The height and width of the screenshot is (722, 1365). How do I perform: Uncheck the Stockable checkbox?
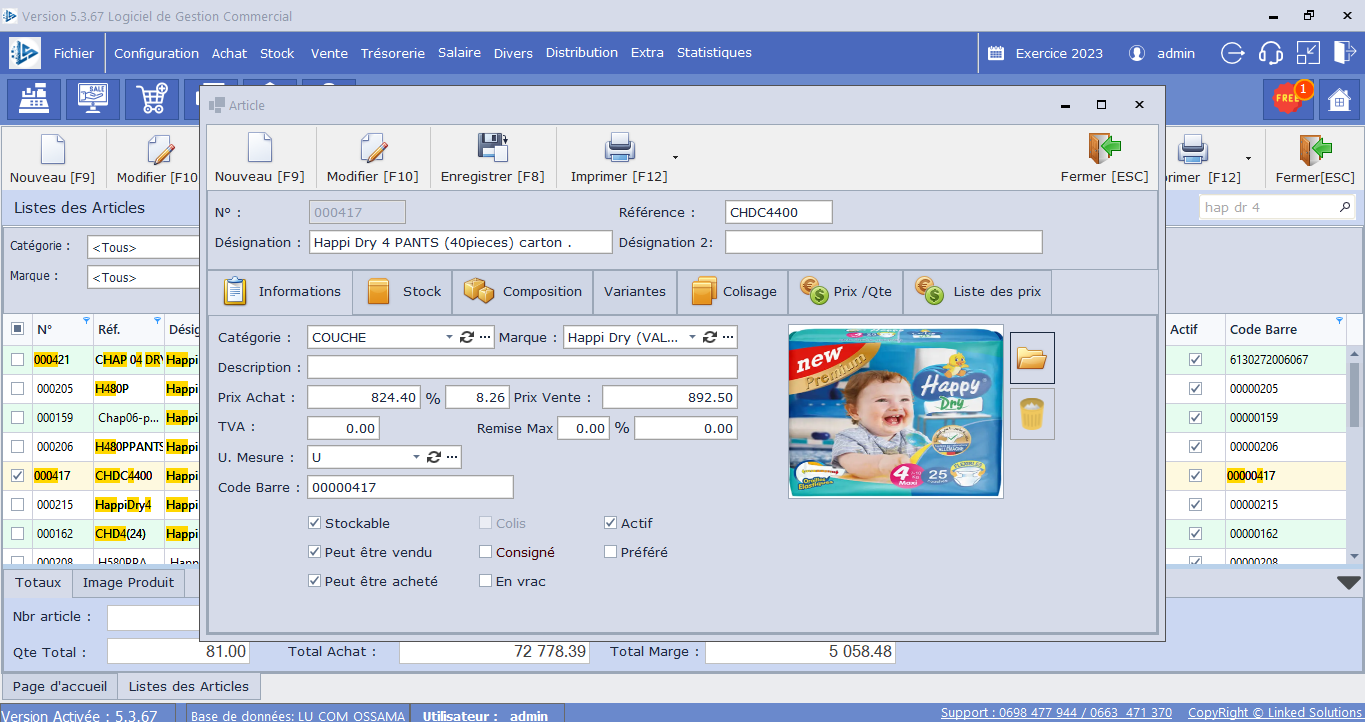click(x=315, y=523)
